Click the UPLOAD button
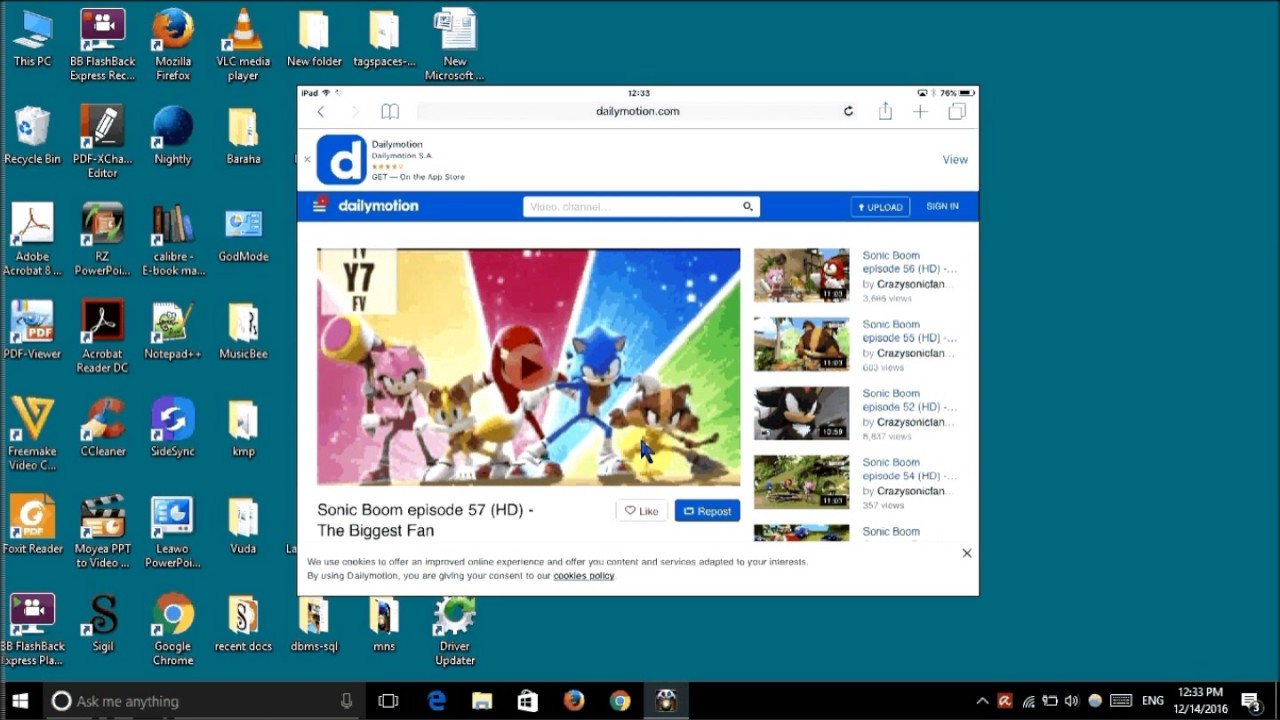 (880, 207)
